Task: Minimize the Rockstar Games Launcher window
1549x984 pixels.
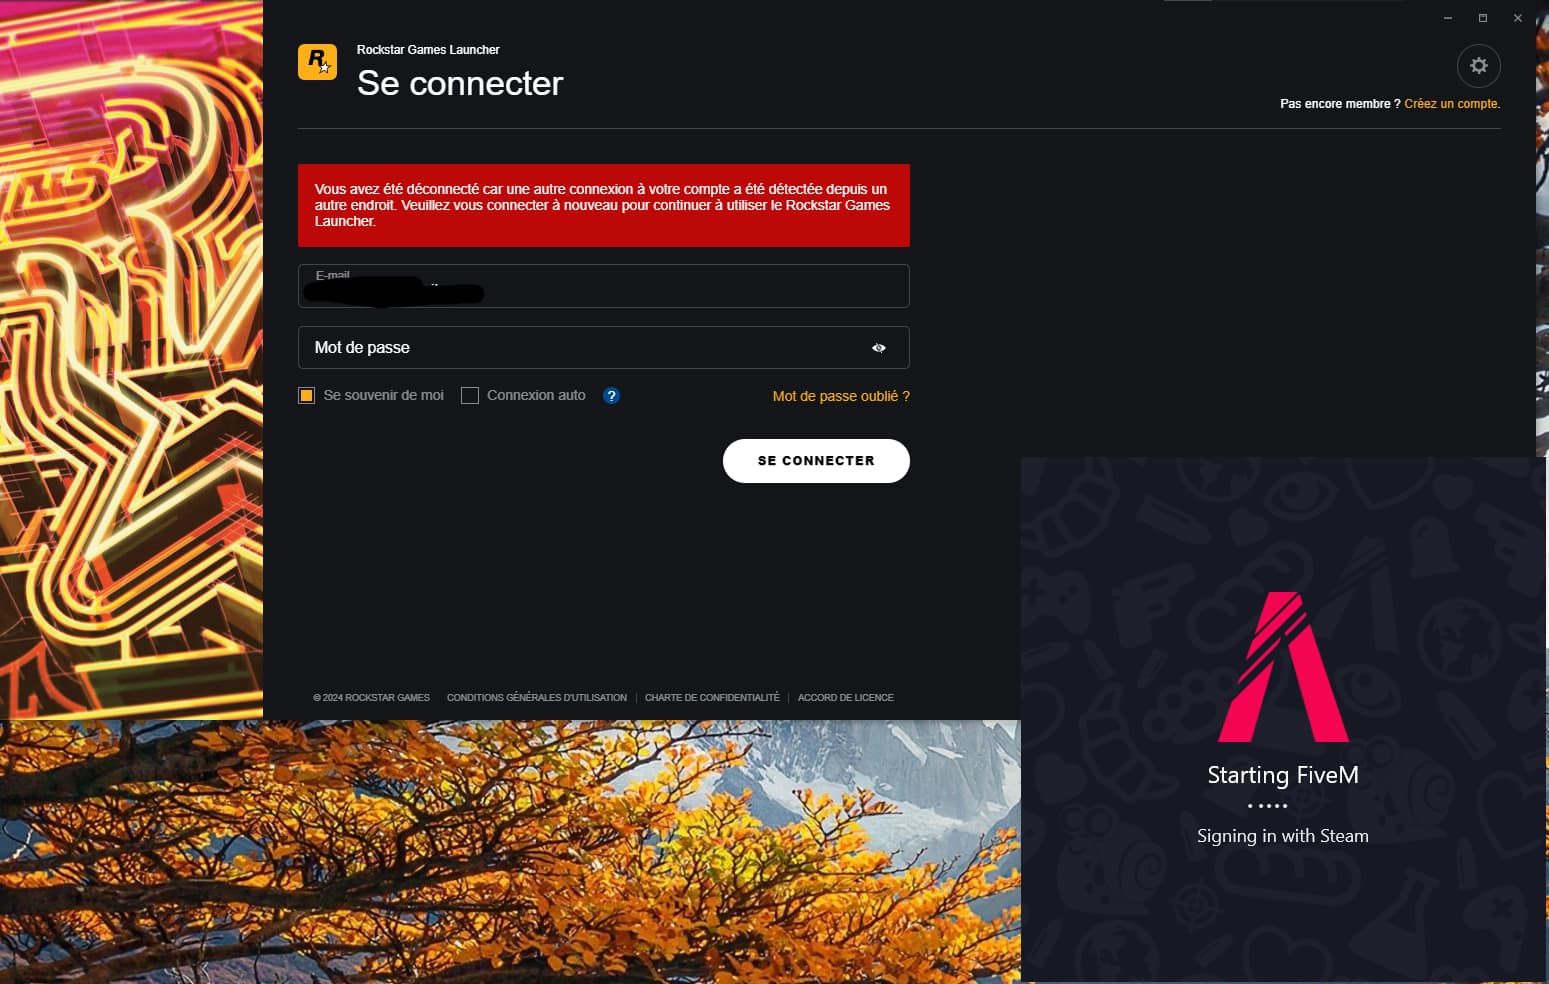Action: [x=1447, y=18]
